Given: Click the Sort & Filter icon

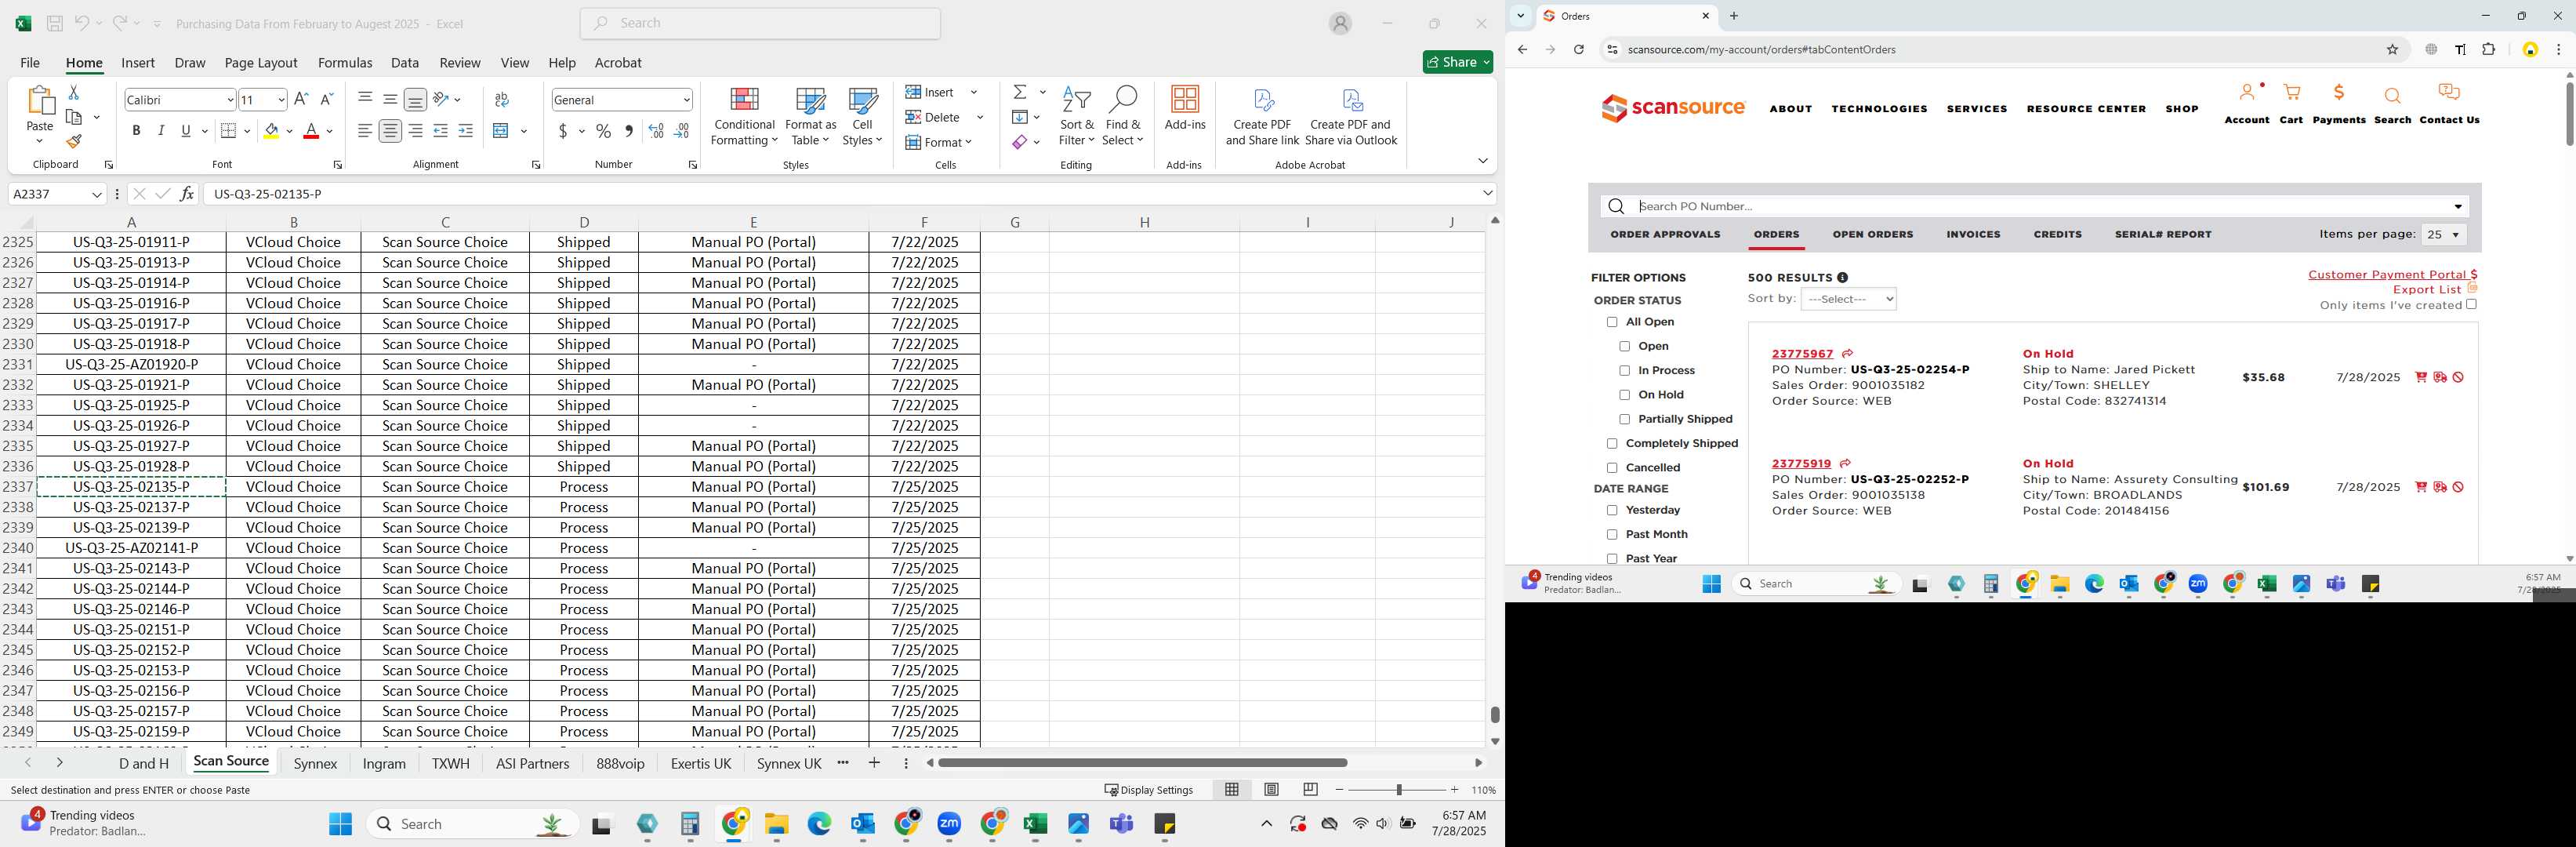Looking at the screenshot, I should 1076,117.
